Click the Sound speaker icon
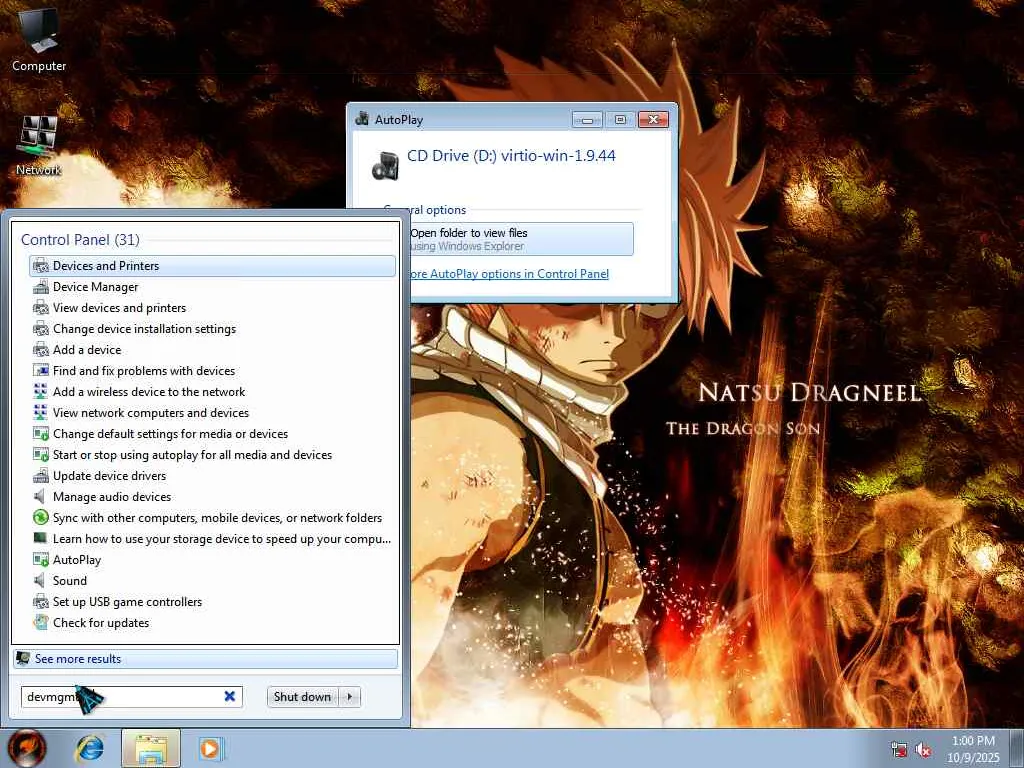1024x768 pixels. [x=40, y=581]
